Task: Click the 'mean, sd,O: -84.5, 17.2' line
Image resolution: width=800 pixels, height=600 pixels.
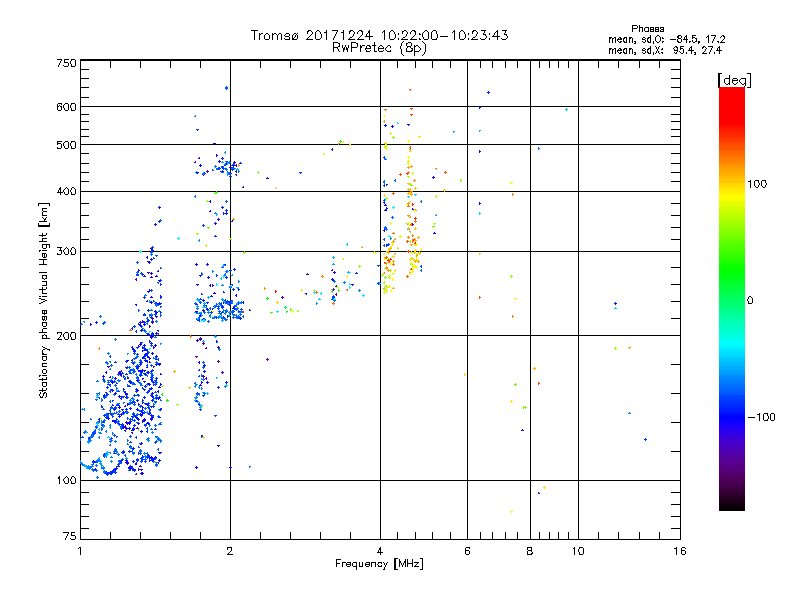Action: 666,39
